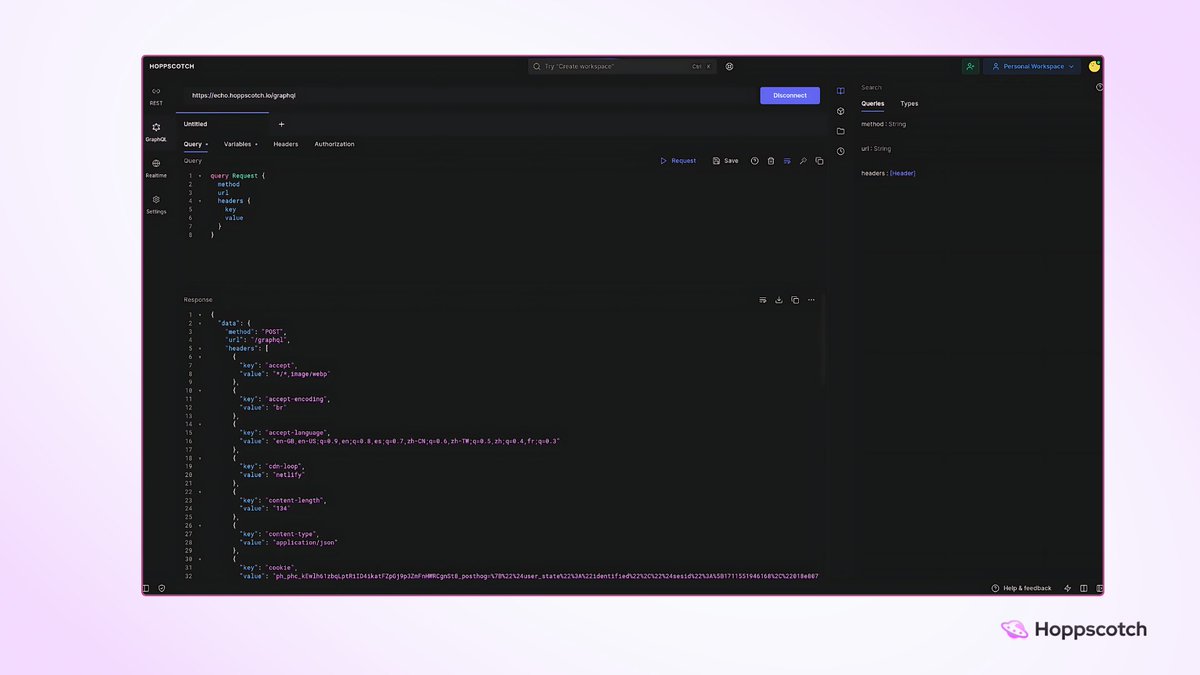Click the invite user icon in header
The height and width of the screenshot is (675, 1200).
970,66
